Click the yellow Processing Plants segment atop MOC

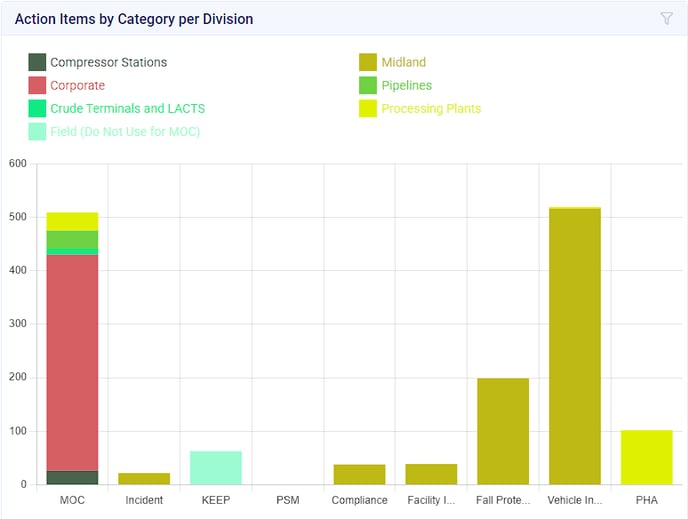click(x=72, y=221)
